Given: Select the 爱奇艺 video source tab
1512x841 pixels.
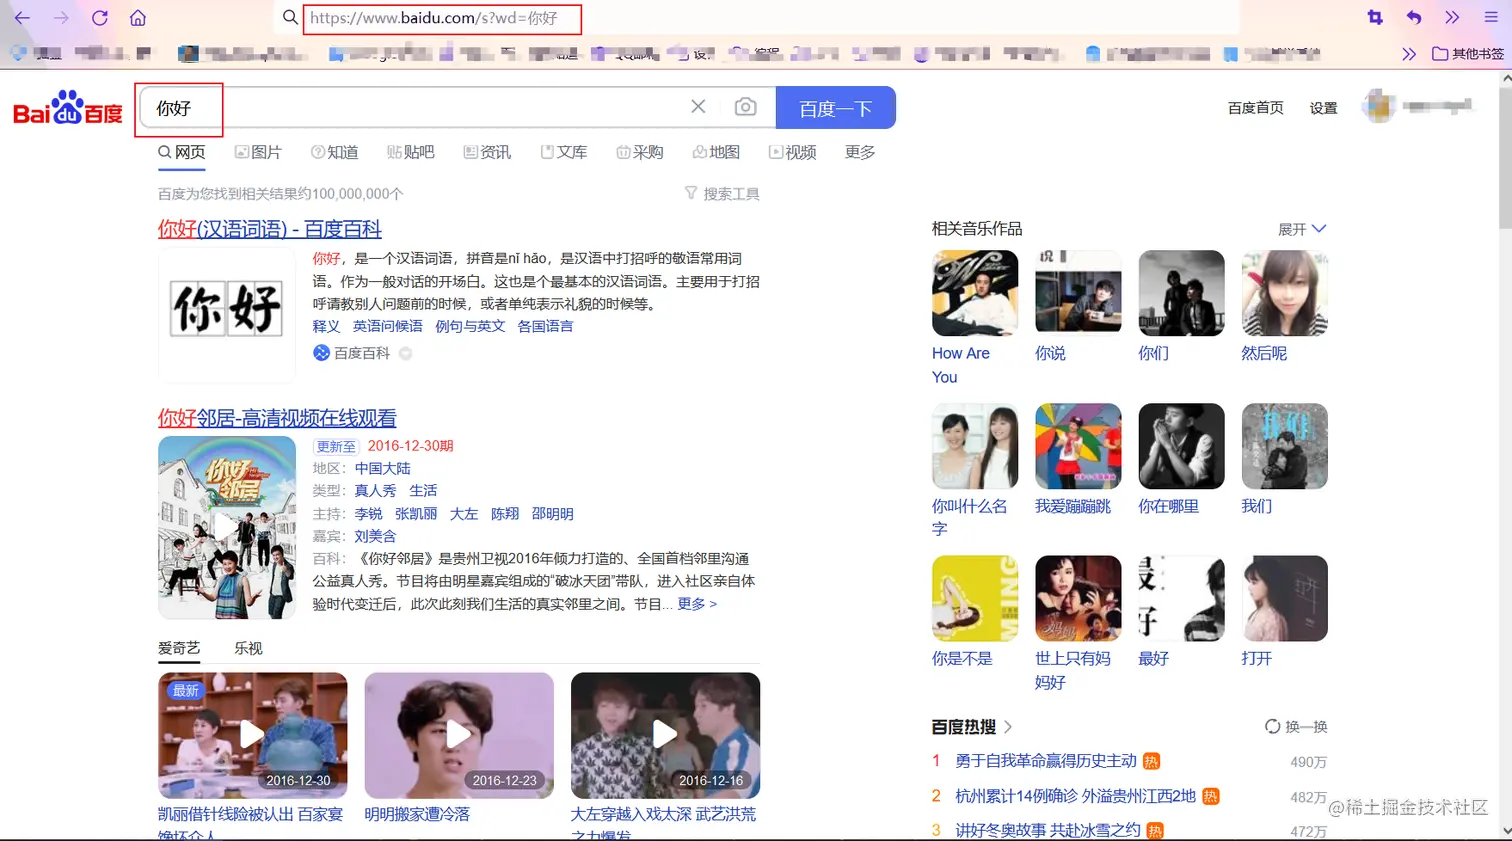Looking at the screenshot, I should point(178,648).
